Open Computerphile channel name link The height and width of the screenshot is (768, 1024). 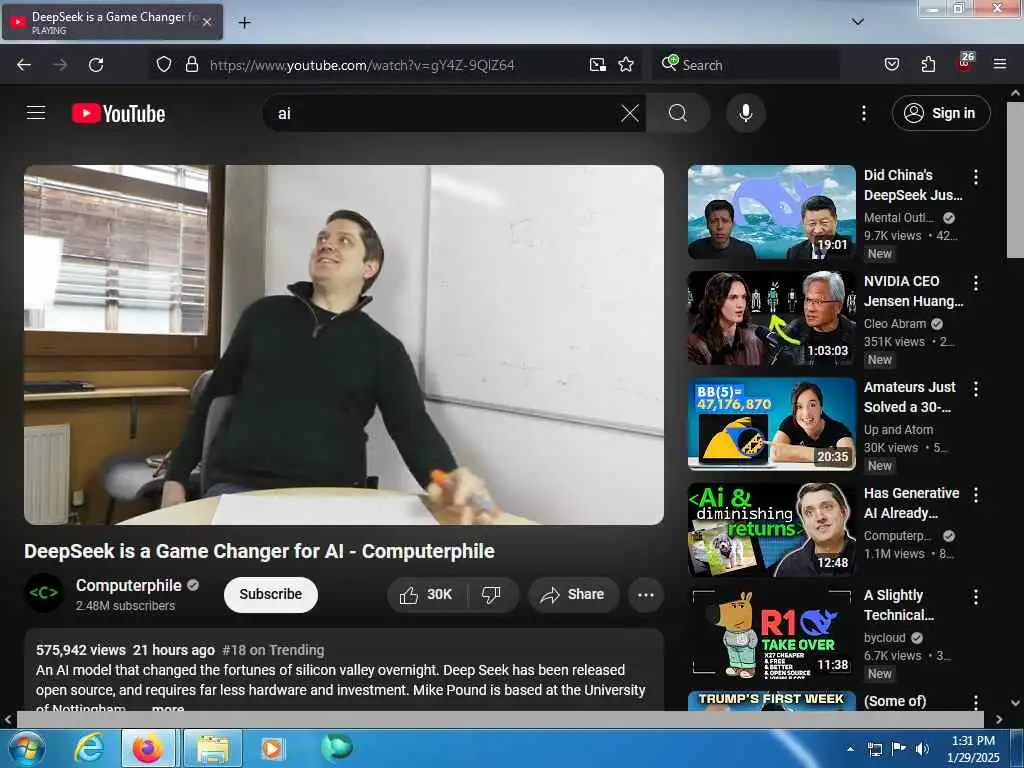(129, 585)
